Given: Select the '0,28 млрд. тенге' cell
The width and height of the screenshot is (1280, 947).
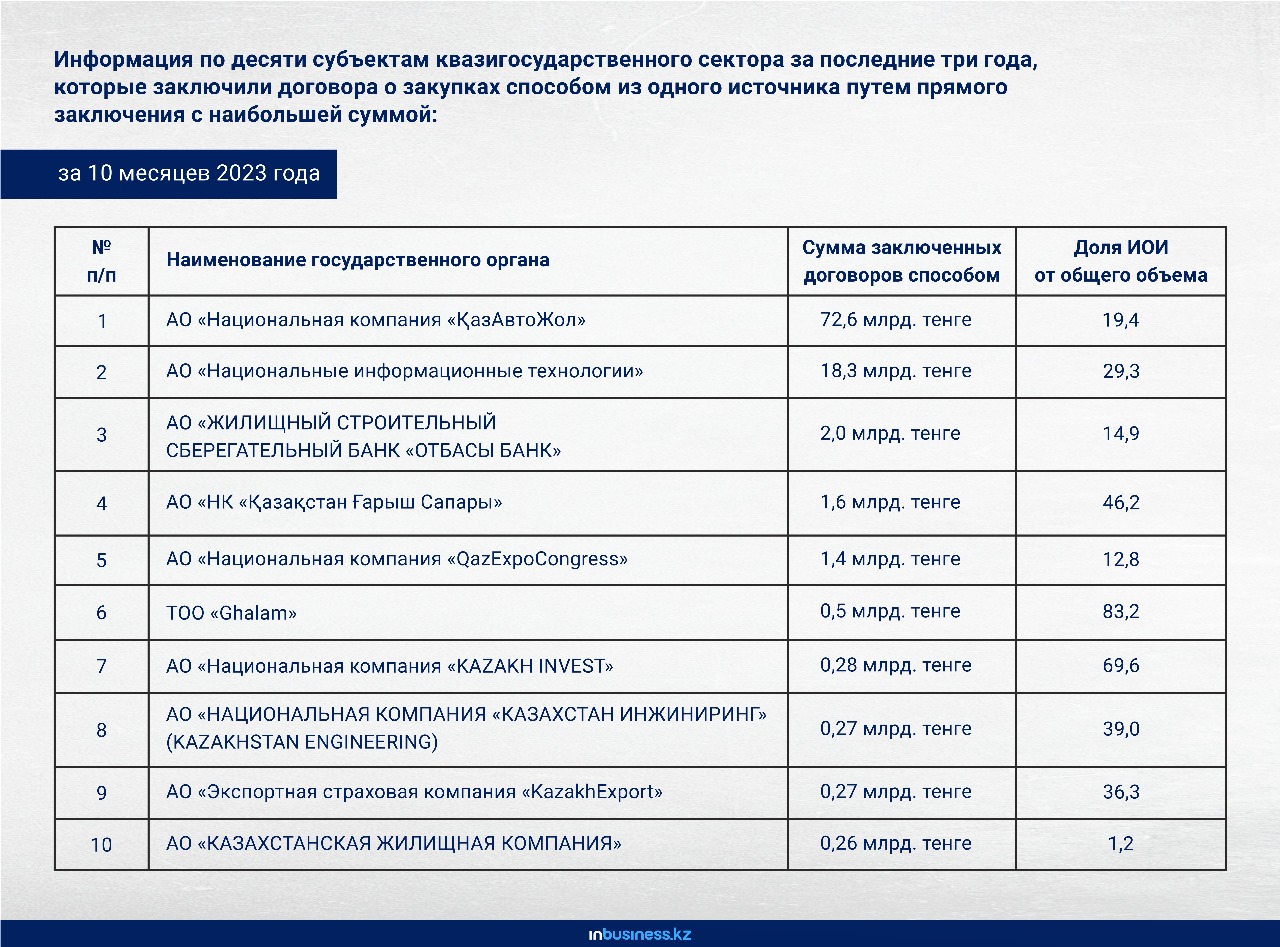Looking at the screenshot, I should pyautogui.click(x=901, y=666).
